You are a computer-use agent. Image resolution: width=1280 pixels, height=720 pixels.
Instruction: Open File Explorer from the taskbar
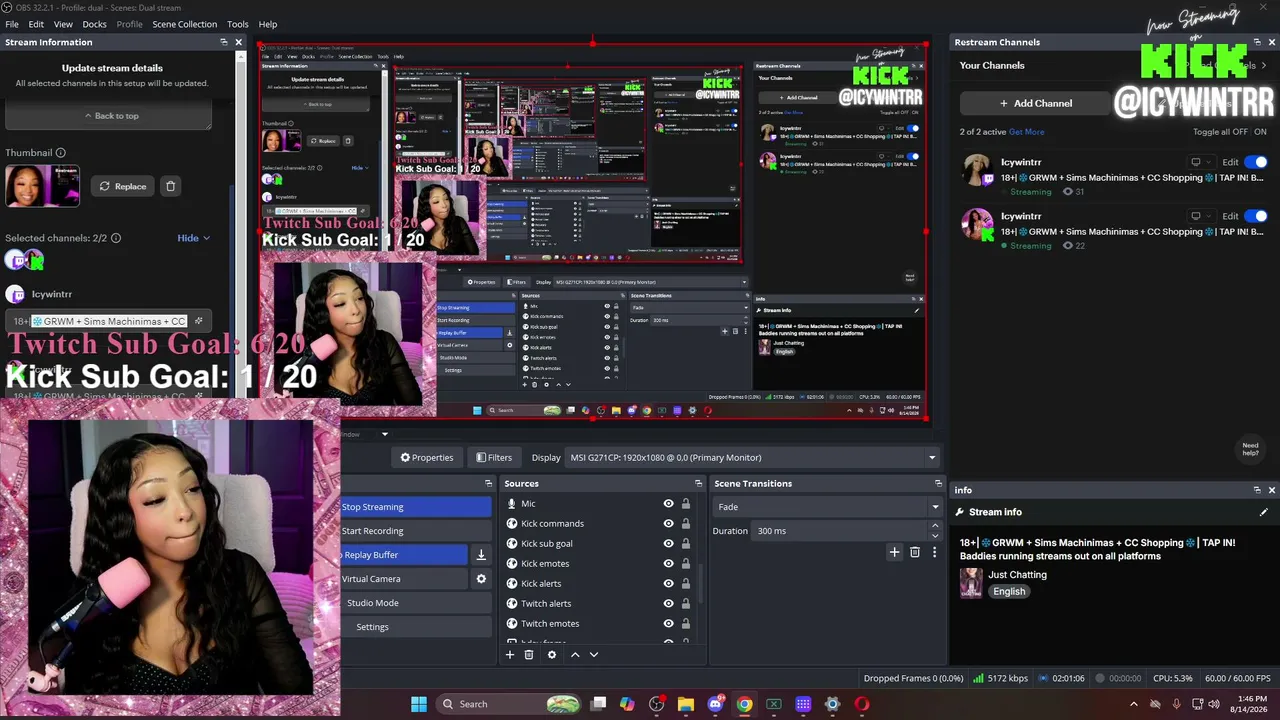[685, 704]
